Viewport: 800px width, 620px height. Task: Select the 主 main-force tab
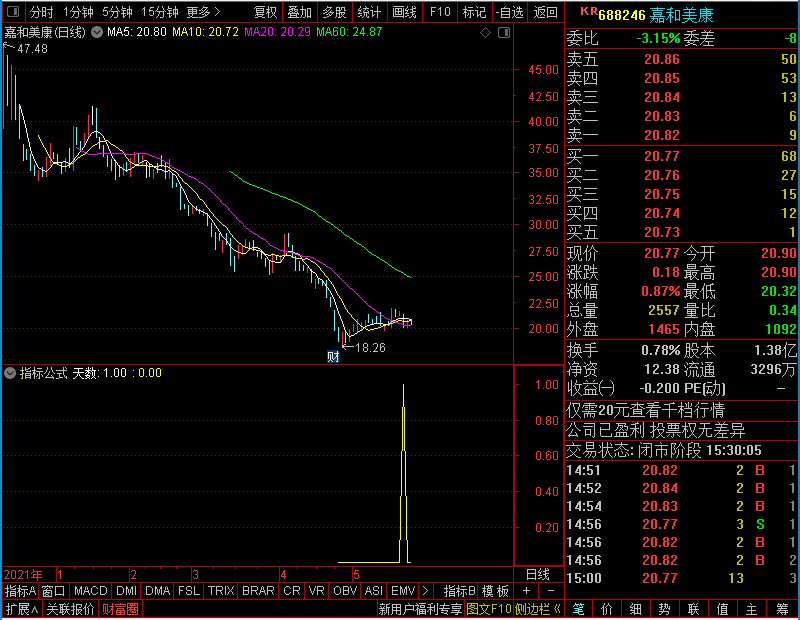point(752,609)
